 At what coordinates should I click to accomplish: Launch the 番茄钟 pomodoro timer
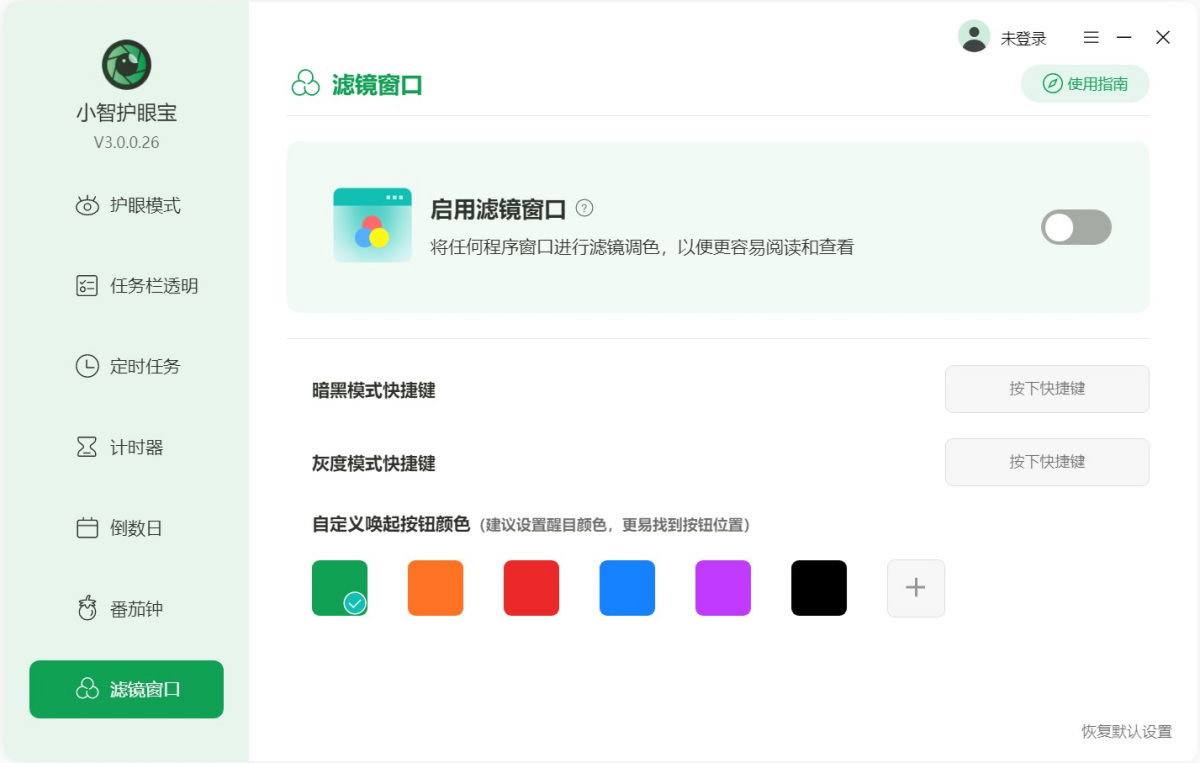click(x=125, y=608)
